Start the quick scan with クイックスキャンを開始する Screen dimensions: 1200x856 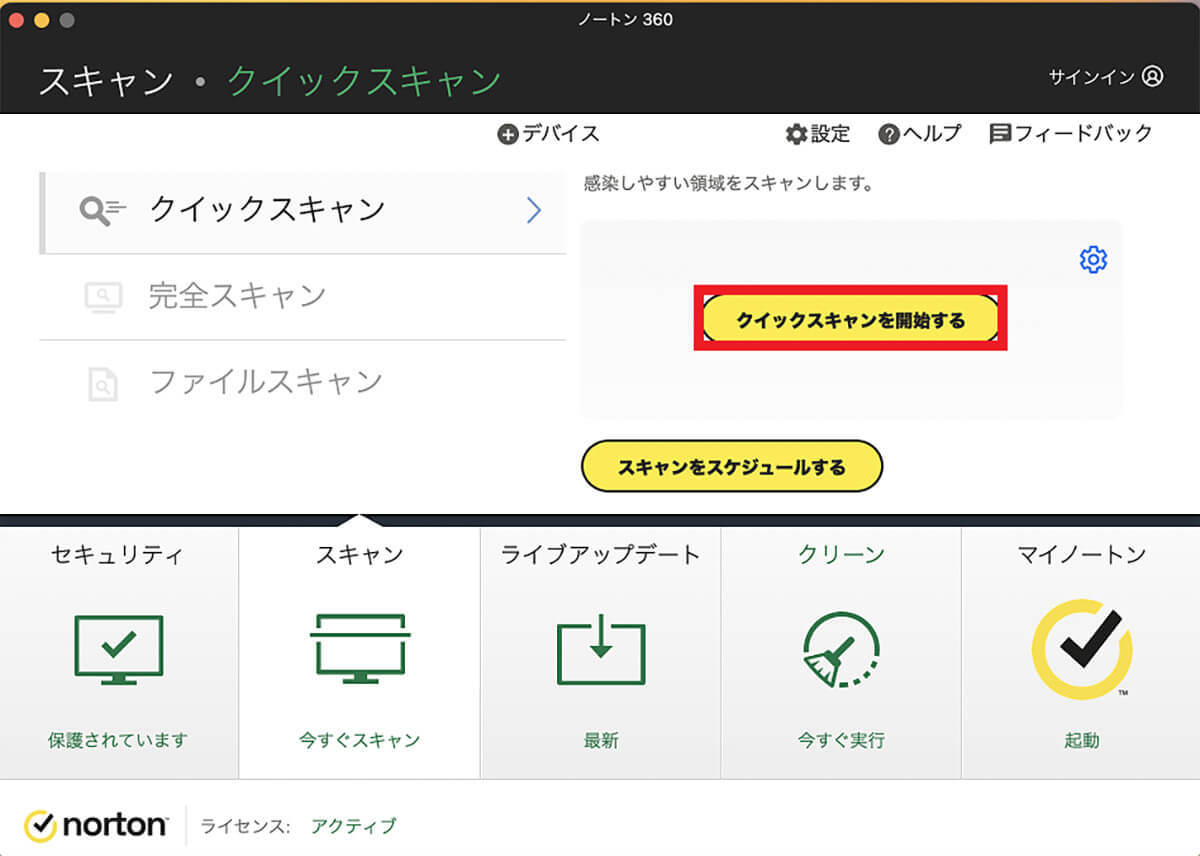click(x=851, y=320)
